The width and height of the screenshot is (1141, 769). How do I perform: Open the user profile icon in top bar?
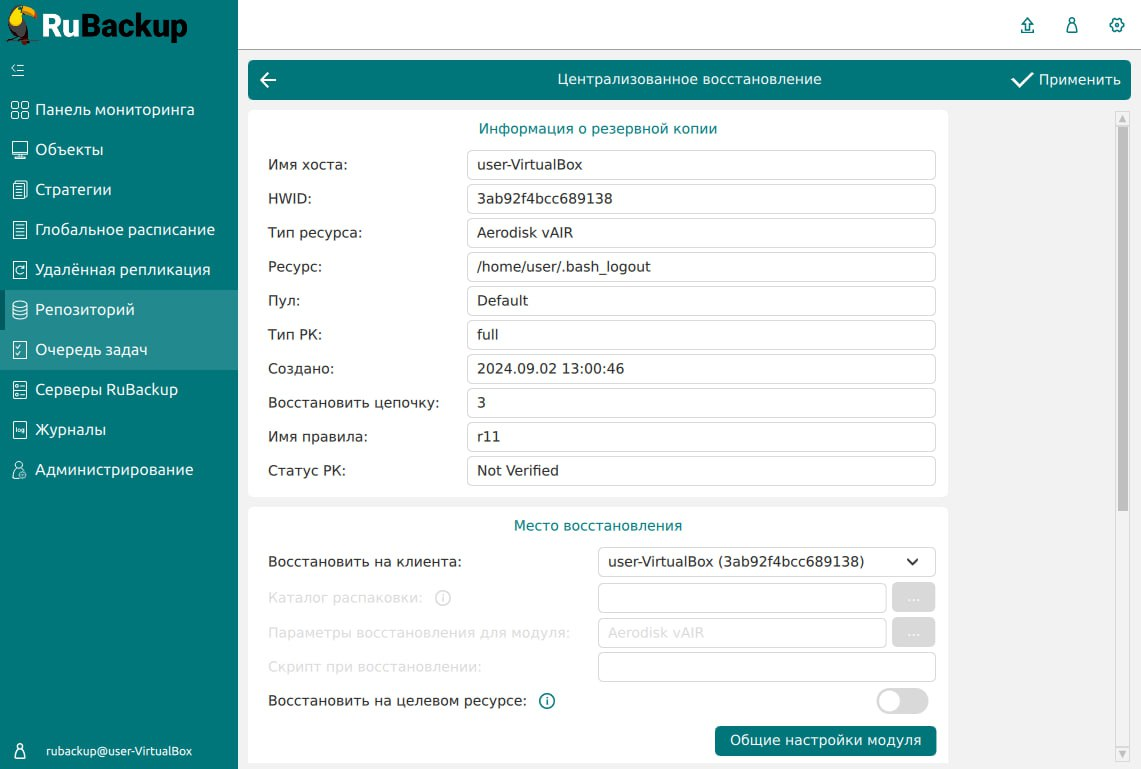pyautogui.click(x=1072, y=26)
